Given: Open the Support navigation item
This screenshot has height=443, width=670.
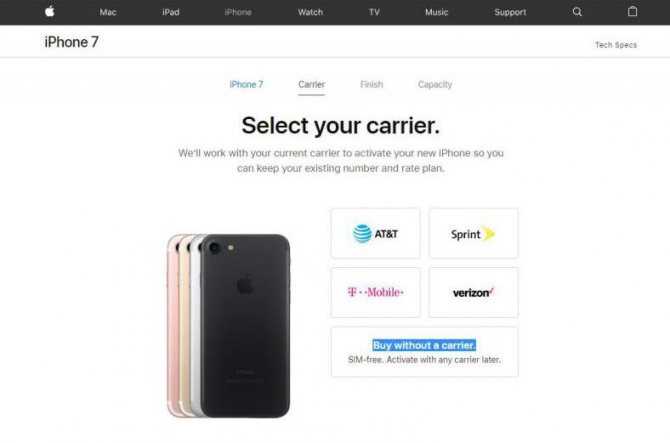Looking at the screenshot, I should [510, 12].
